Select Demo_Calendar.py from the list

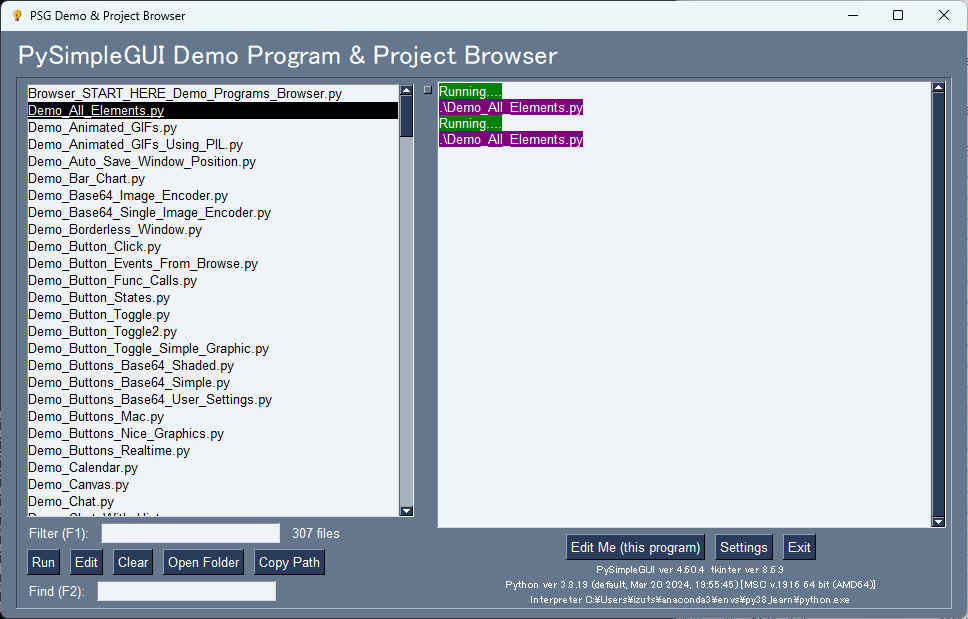point(82,467)
